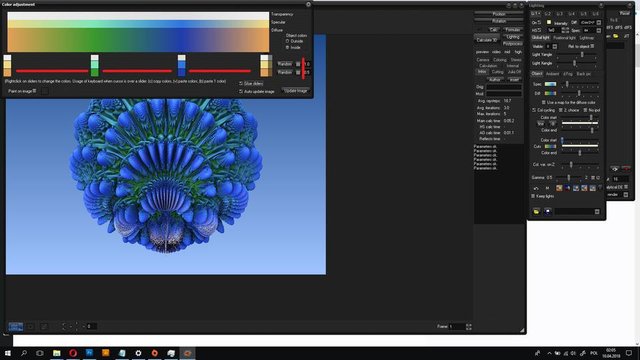This screenshot has width=640, height=360.
Task: Open the Windows Start menu
Action: click(7, 353)
